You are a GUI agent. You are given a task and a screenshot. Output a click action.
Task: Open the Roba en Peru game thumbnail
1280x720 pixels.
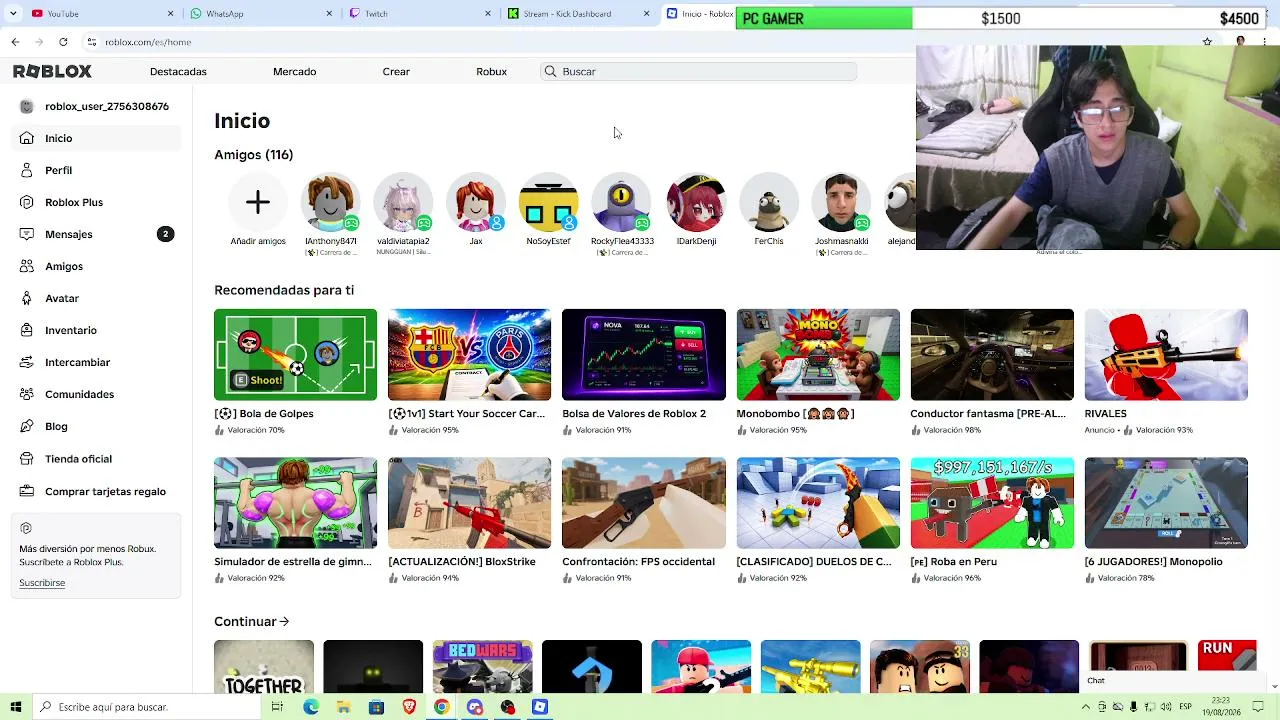(x=992, y=503)
